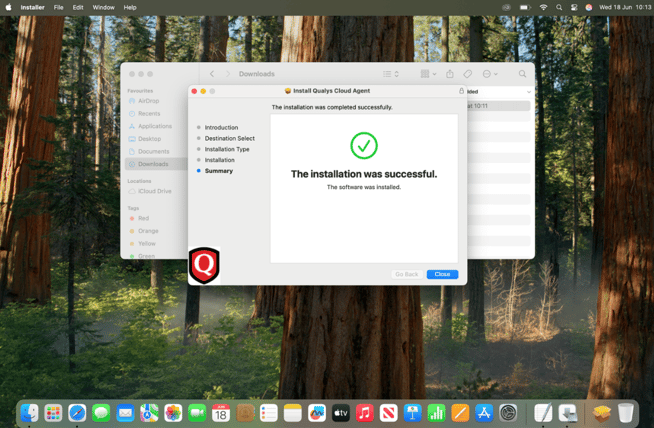
Task: Open the Apple menu
Action: (x=8, y=7)
